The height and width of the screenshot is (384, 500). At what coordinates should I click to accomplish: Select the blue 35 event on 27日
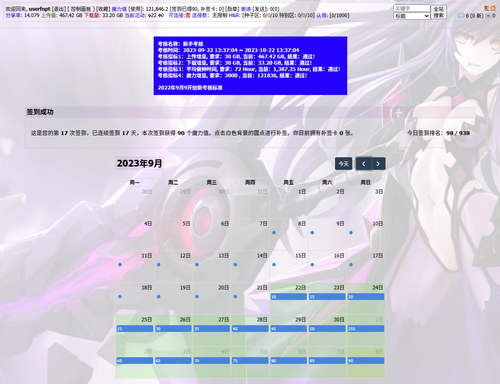pyautogui.click(x=212, y=329)
